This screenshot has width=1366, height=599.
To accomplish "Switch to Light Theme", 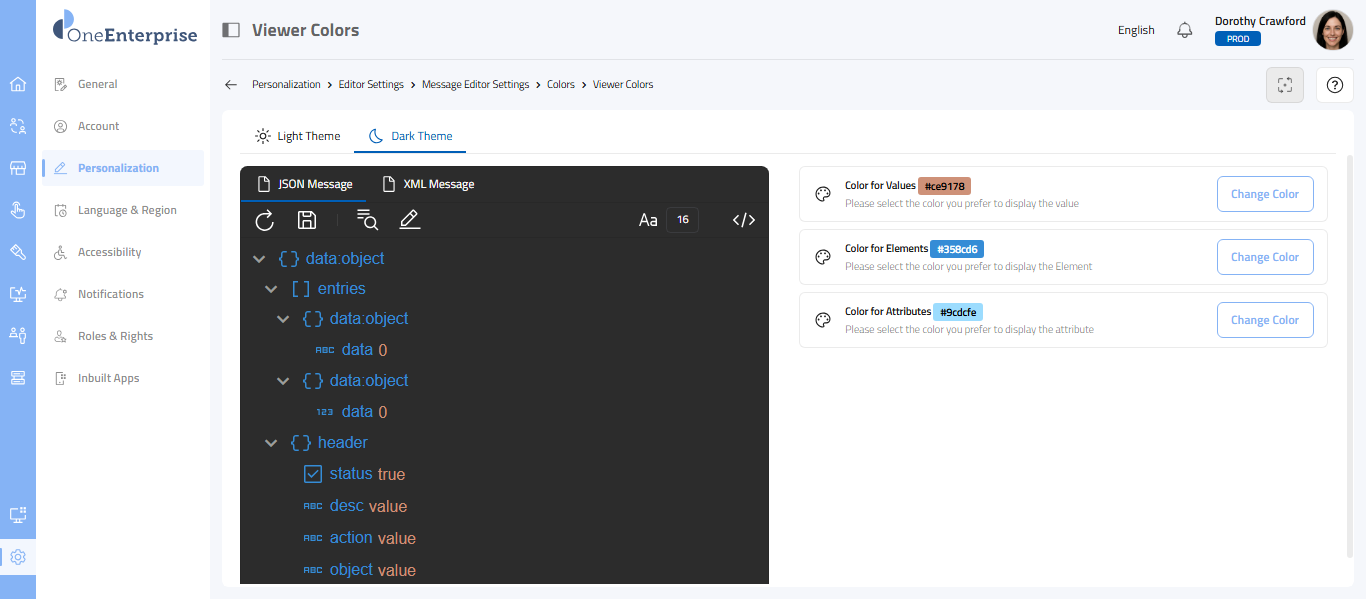I will [297, 136].
